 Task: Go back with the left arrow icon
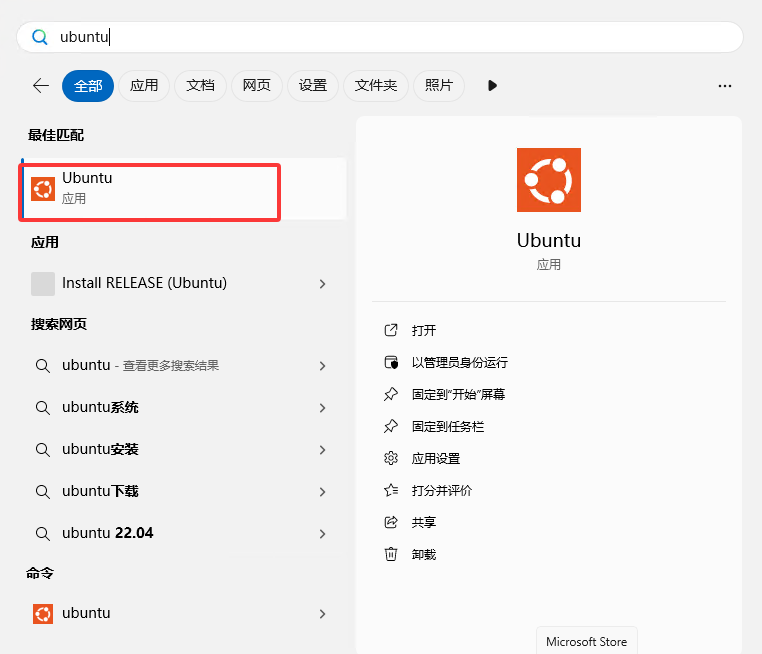[x=41, y=86]
